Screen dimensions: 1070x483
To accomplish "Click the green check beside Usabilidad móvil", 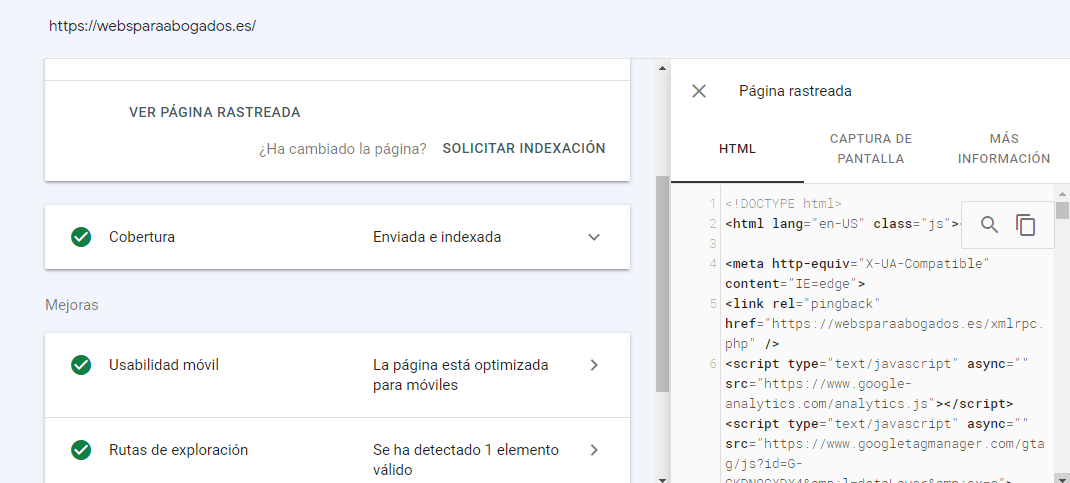I will [81, 365].
